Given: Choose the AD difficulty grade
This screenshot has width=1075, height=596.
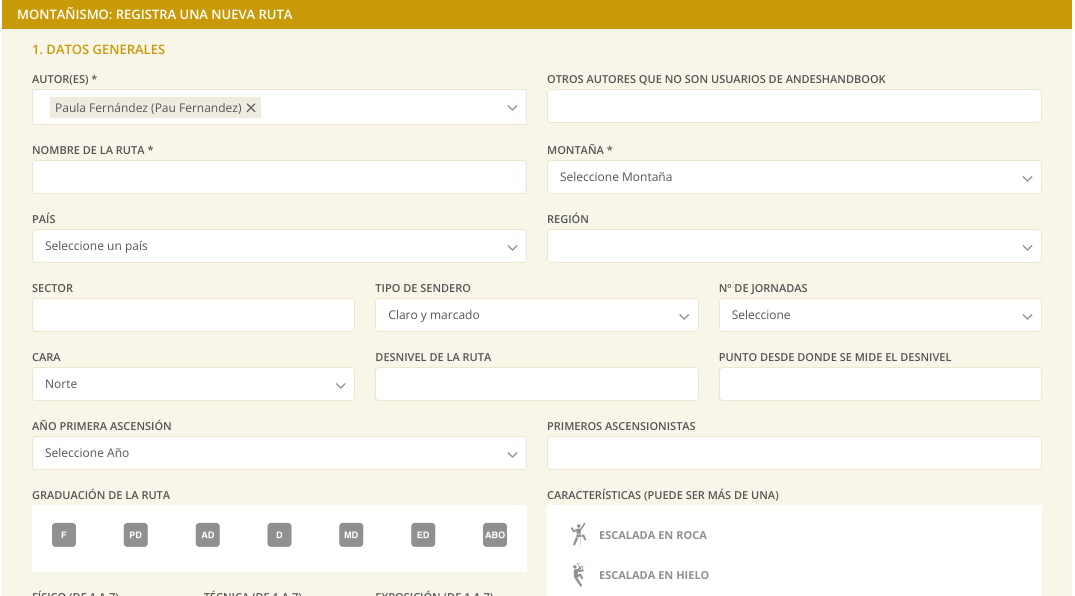Looking at the screenshot, I should click(x=208, y=535).
